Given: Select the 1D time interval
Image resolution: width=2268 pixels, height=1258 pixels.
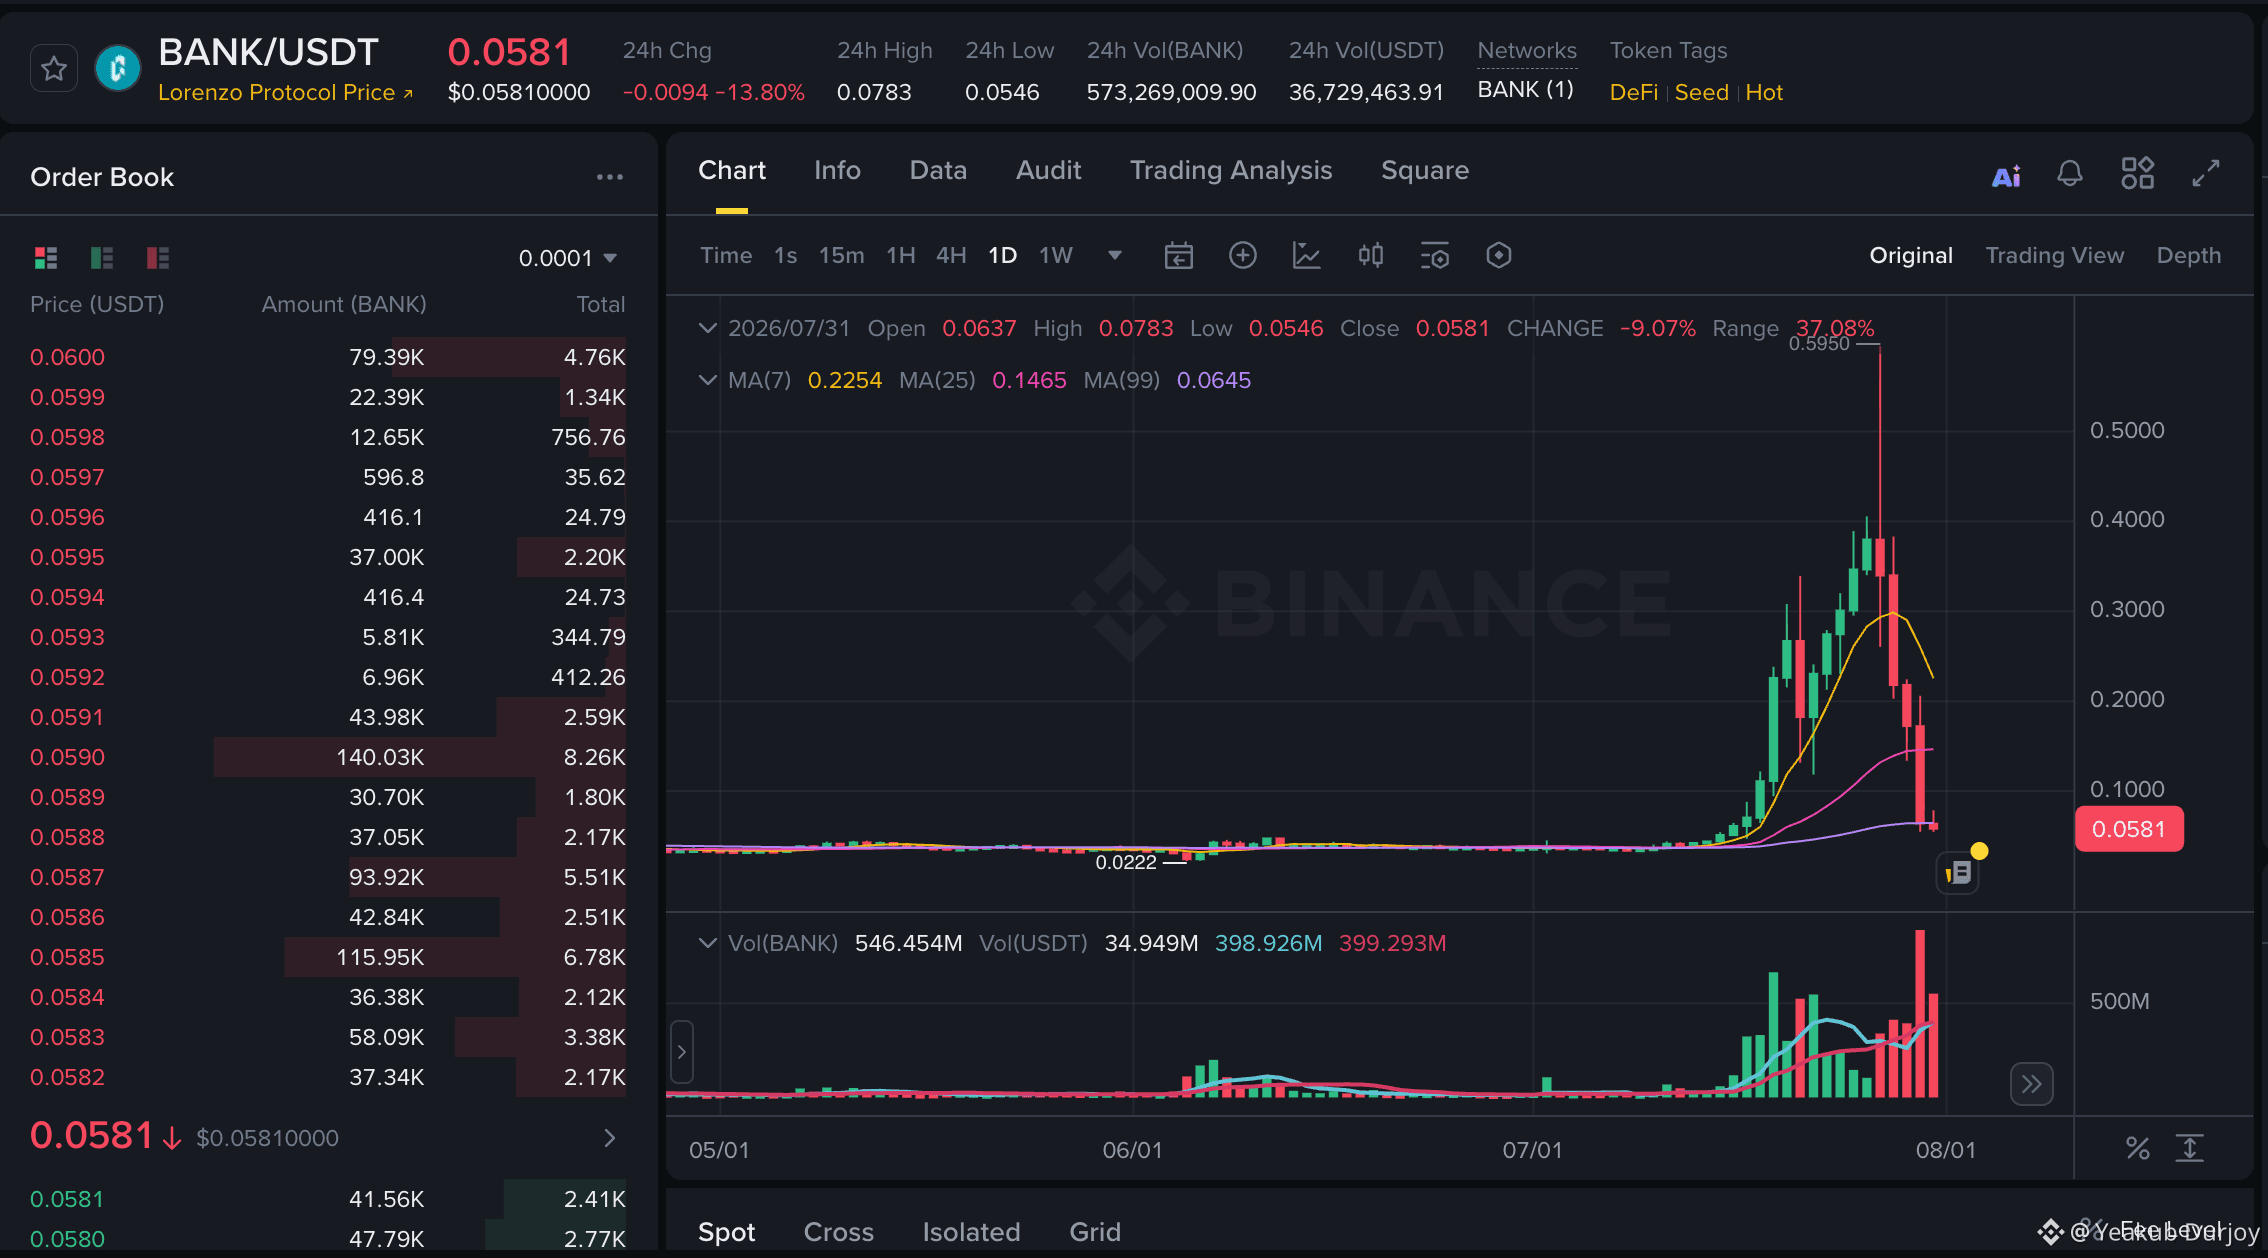Looking at the screenshot, I should (x=1003, y=256).
